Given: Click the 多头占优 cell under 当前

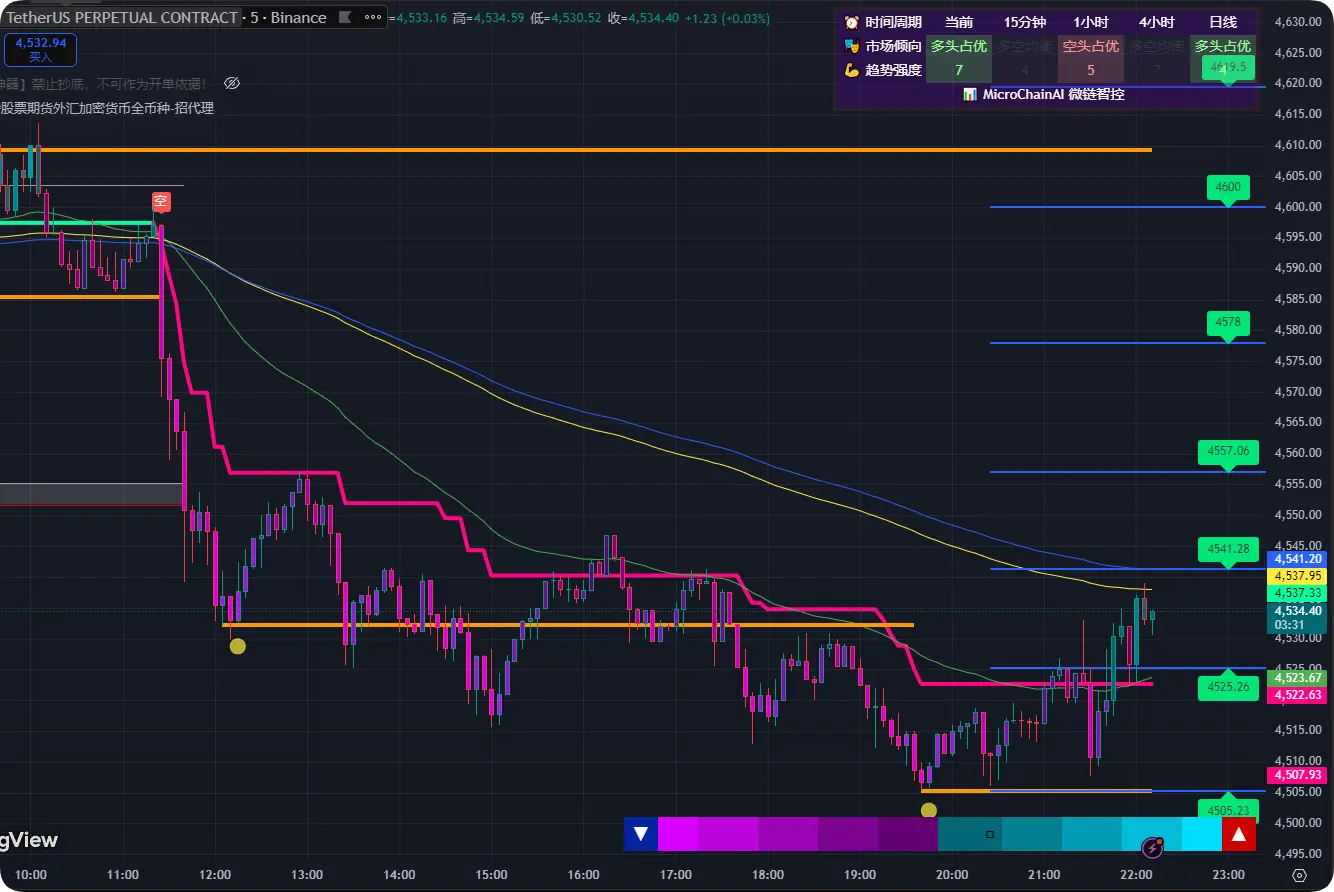Looking at the screenshot, I should pos(959,46).
